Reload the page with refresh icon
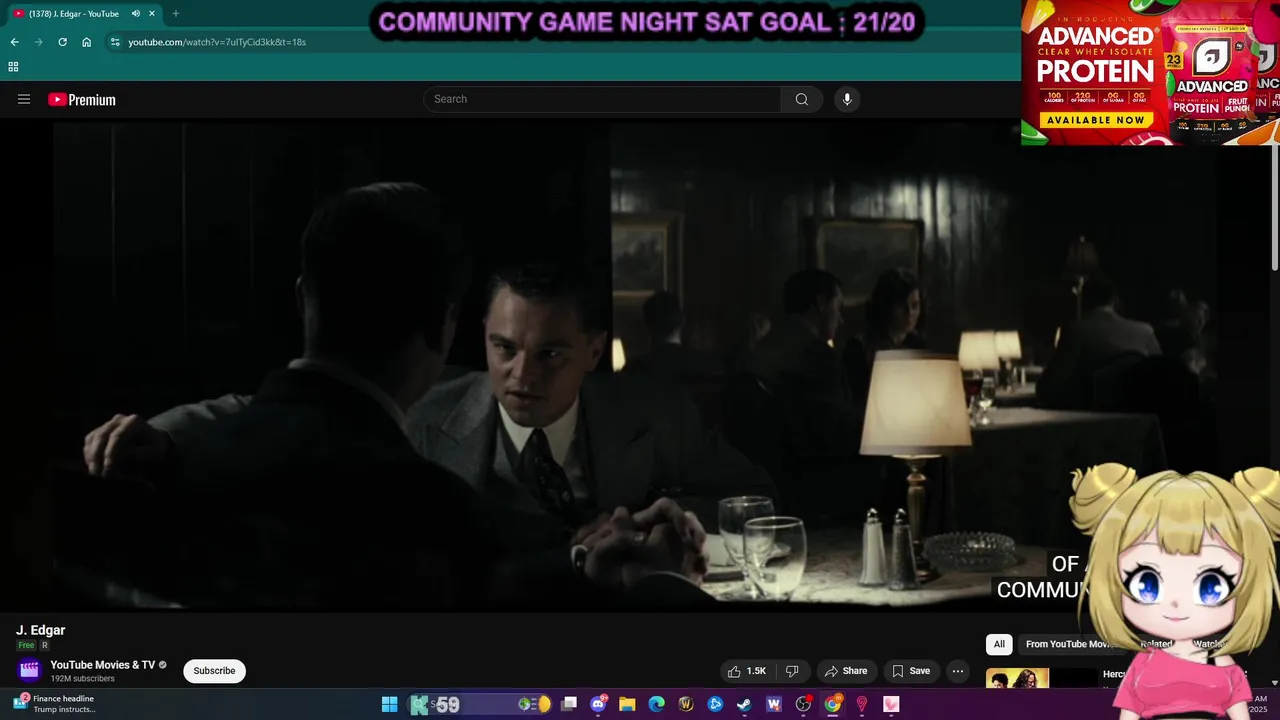This screenshot has width=1280, height=720. point(62,42)
